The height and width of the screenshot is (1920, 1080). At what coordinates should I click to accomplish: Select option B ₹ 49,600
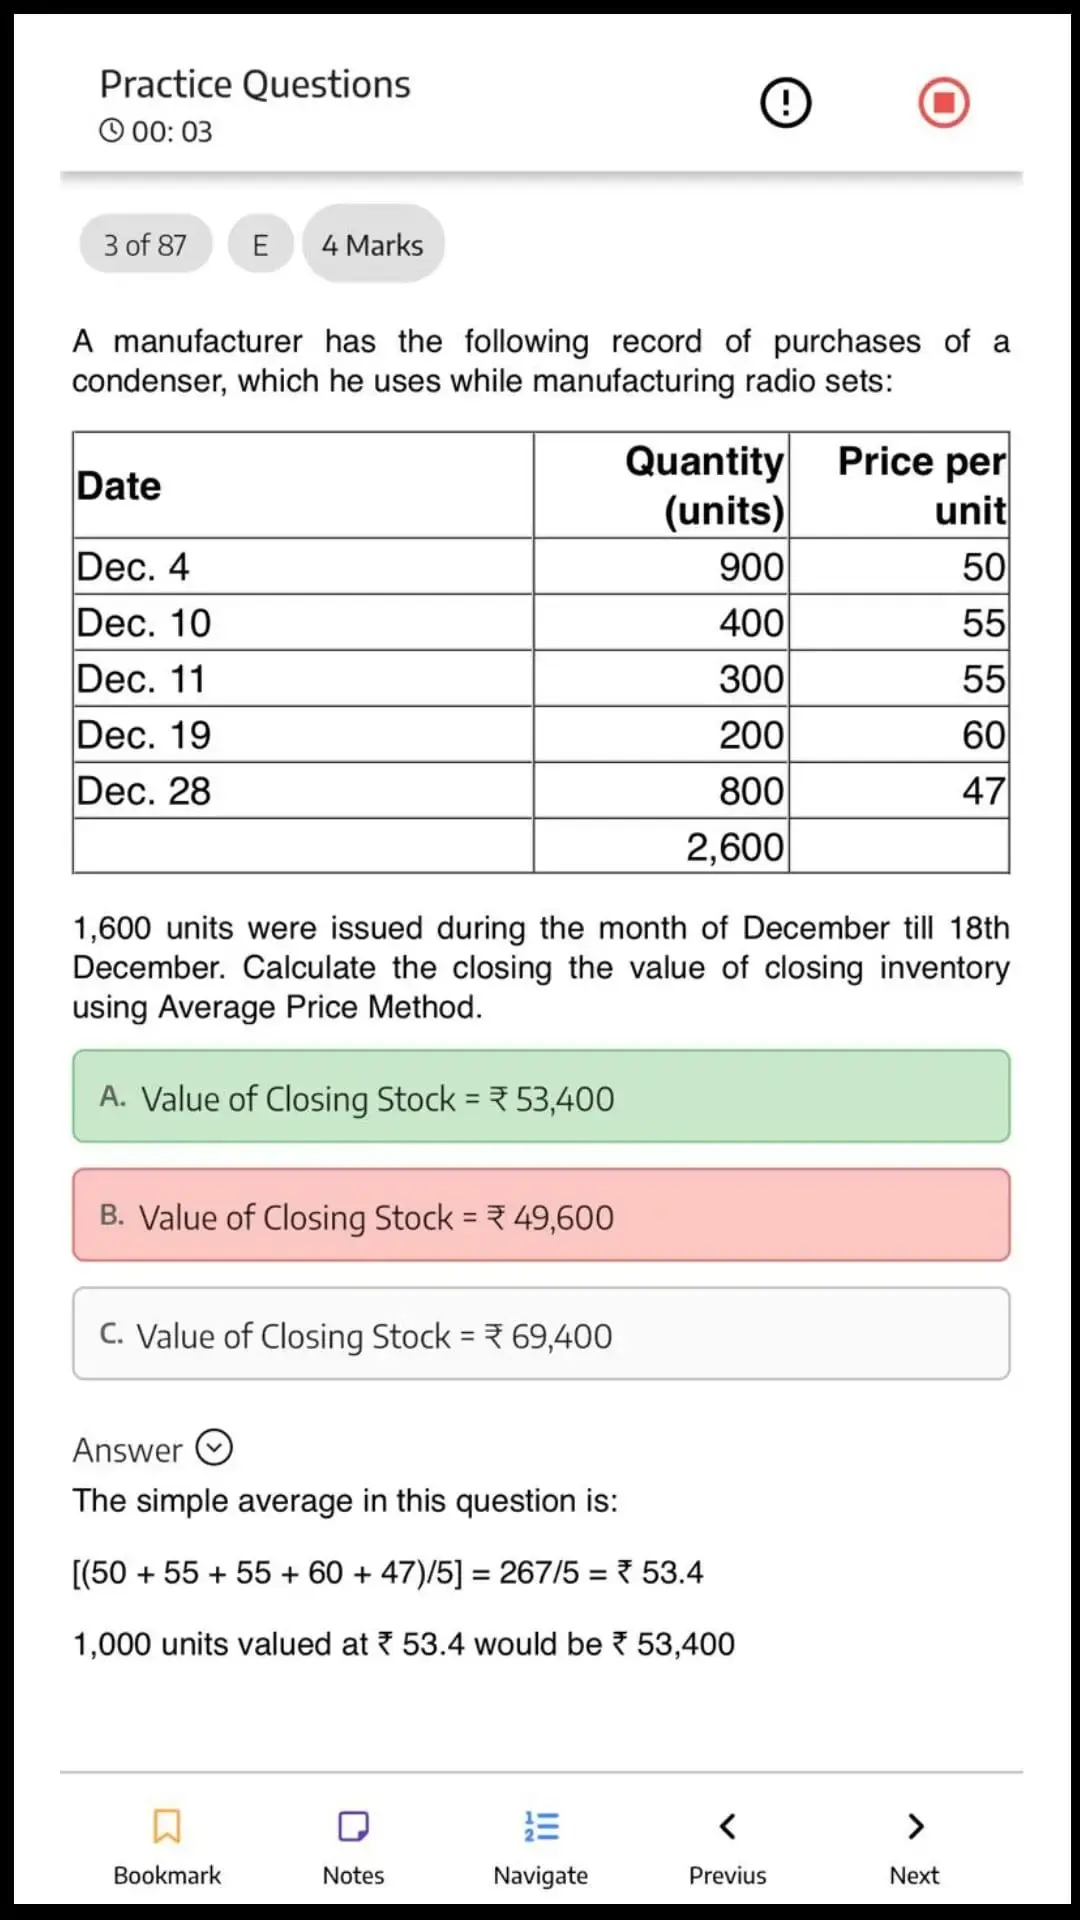[541, 1215]
